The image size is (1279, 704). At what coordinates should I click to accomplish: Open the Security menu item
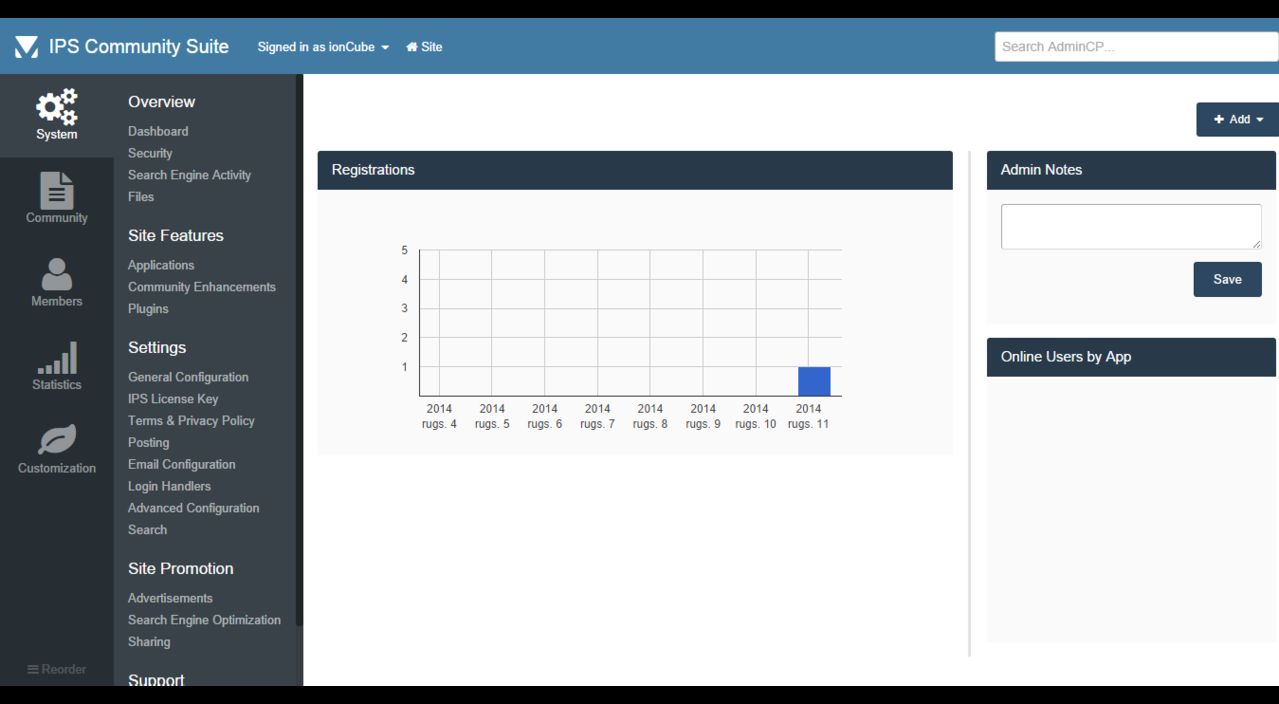tap(150, 153)
